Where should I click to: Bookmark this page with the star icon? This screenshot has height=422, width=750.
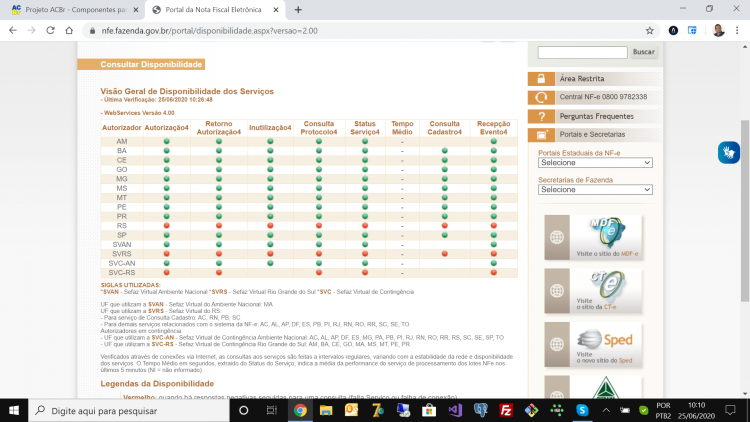[x=649, y=31]
